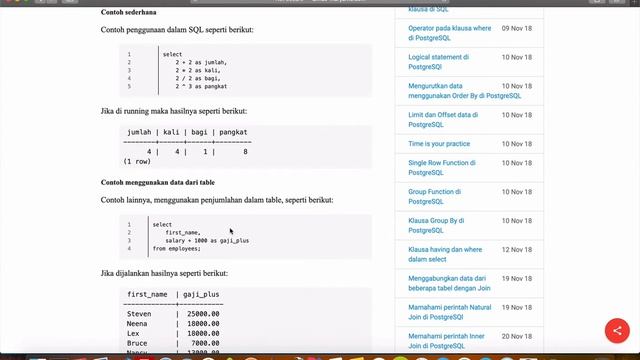Click code line 'first_name,' in second query
This screenshot has width=640, height=360.
pos(183,233)
